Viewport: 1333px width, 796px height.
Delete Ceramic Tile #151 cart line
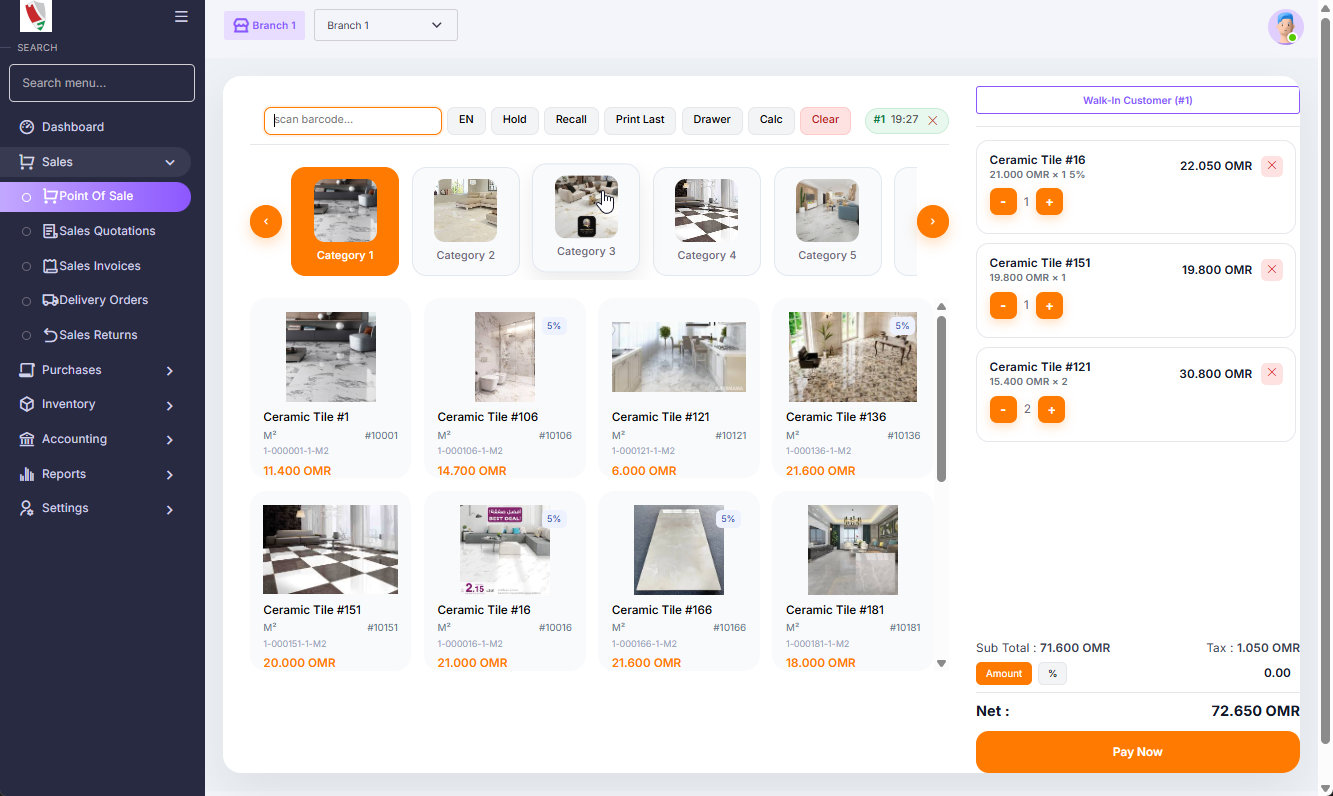click(x=1271, y=270)
